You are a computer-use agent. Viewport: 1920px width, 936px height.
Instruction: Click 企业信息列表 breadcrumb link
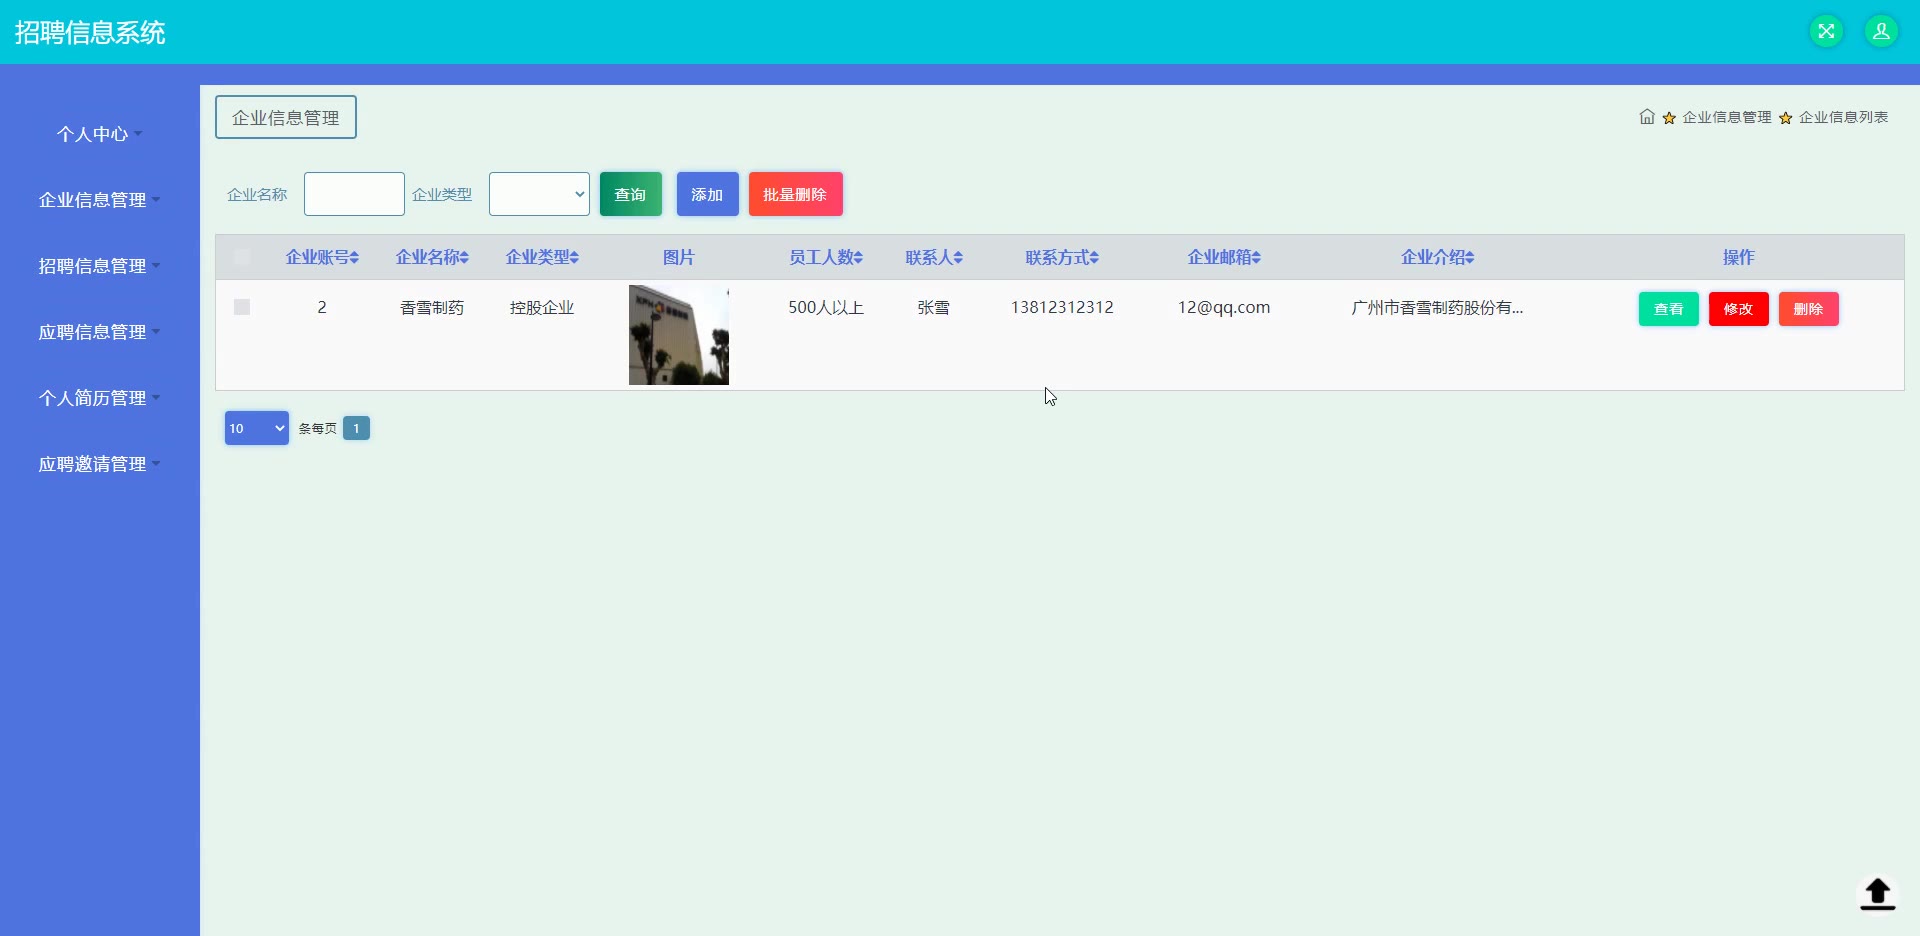(1844, 117)
